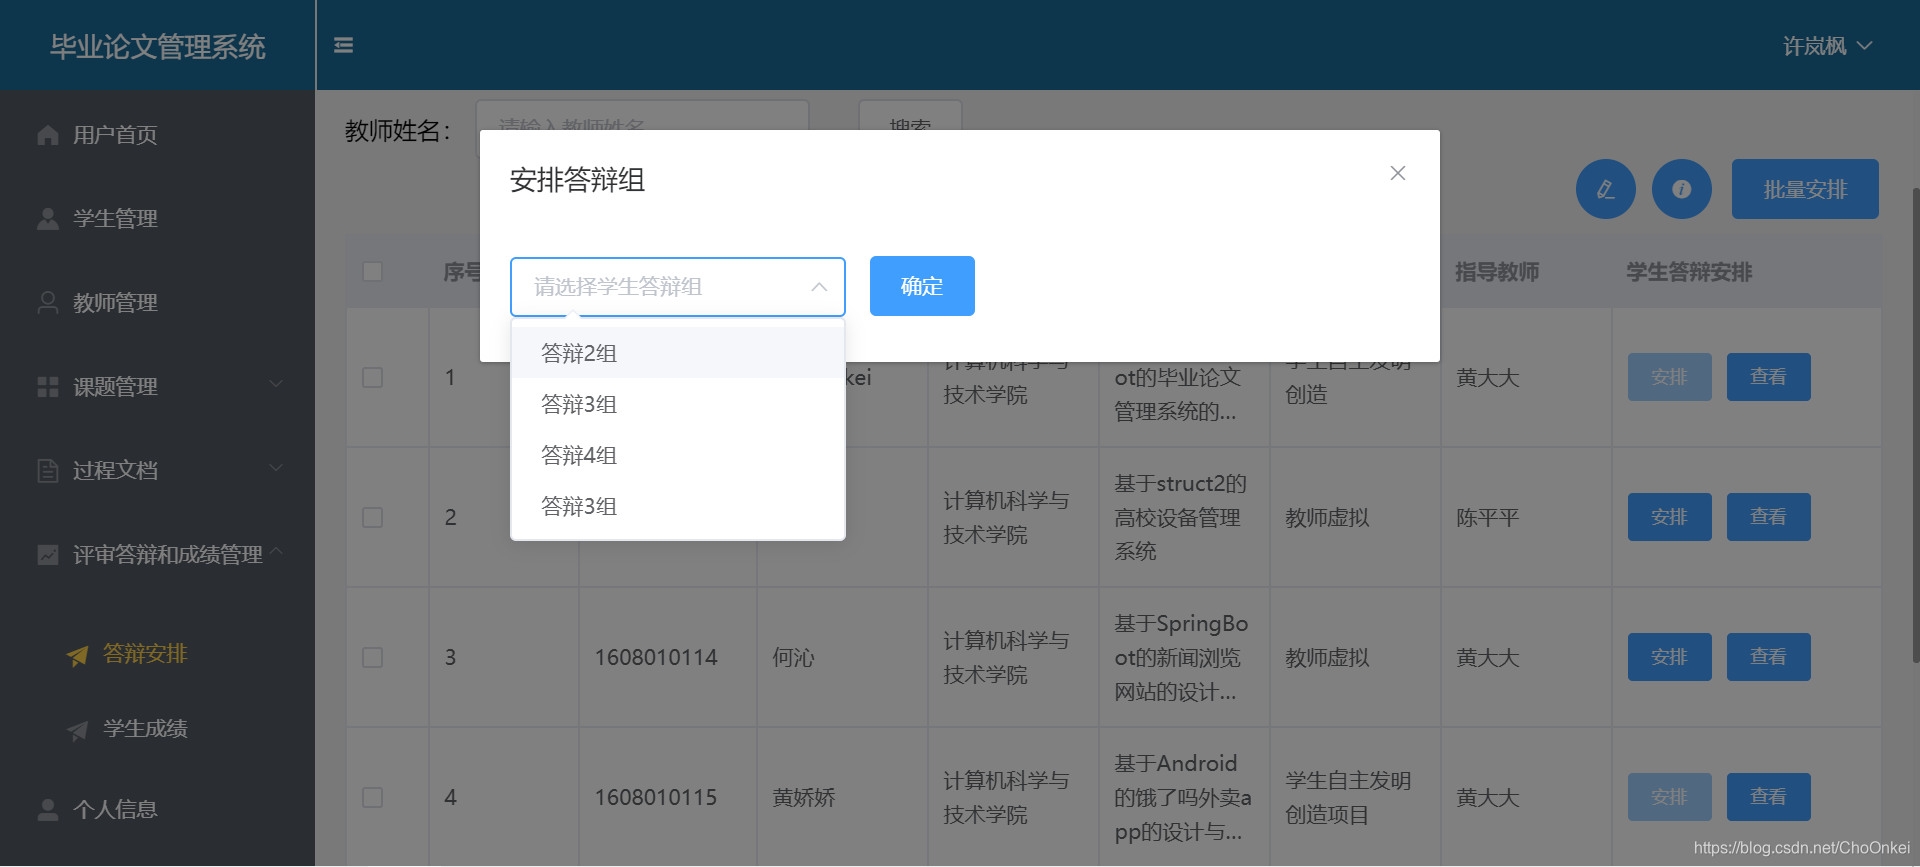This screenshot has width=1920, height=867.
Task: Expand the 课题管理 submenu chevron
Action: 276,384
